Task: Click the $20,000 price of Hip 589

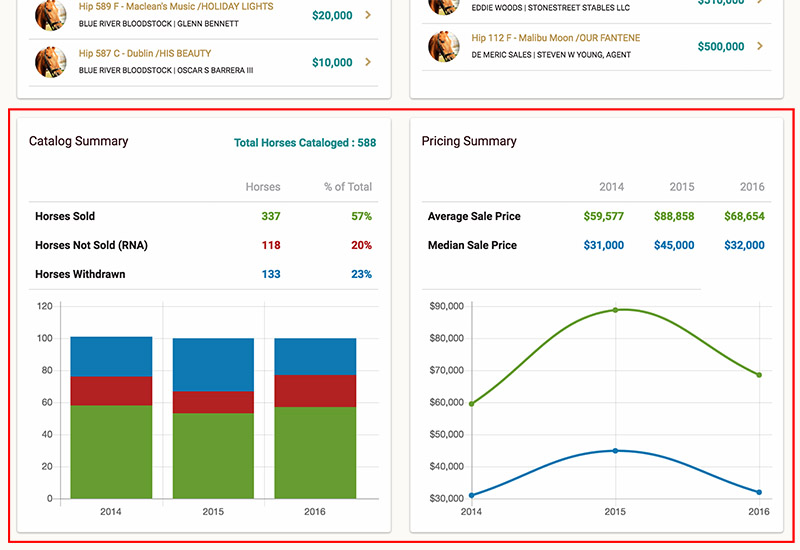Action: [x=332, y=15]
